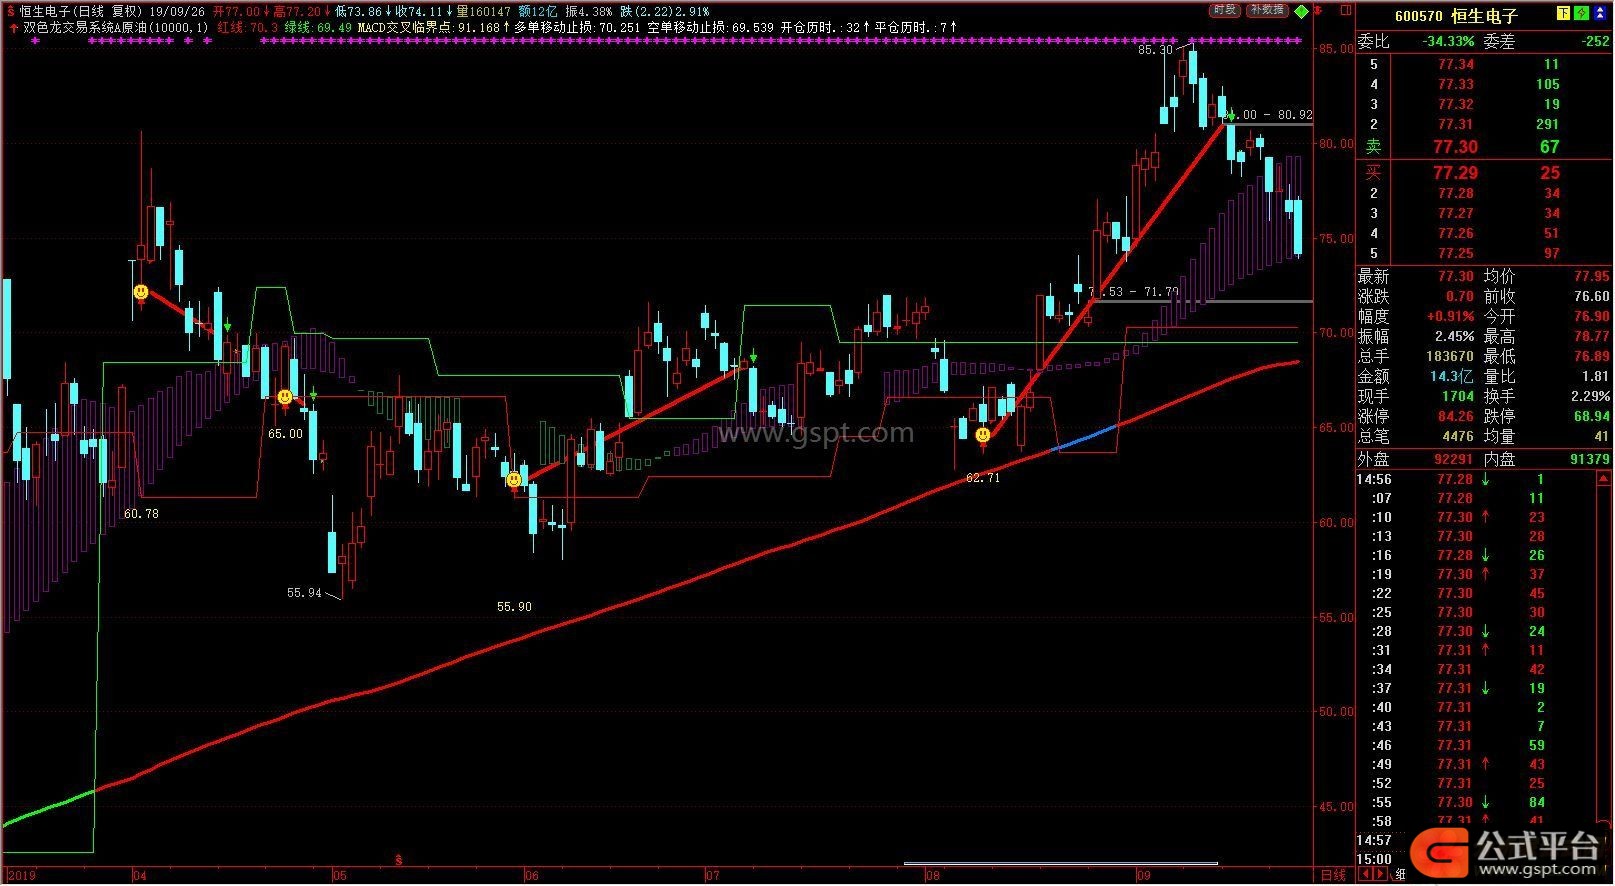Open the 日线 period selector at the chart bottom
Screen dimensions: 1615x886
pyautogui.click(x=1333, y=875)
